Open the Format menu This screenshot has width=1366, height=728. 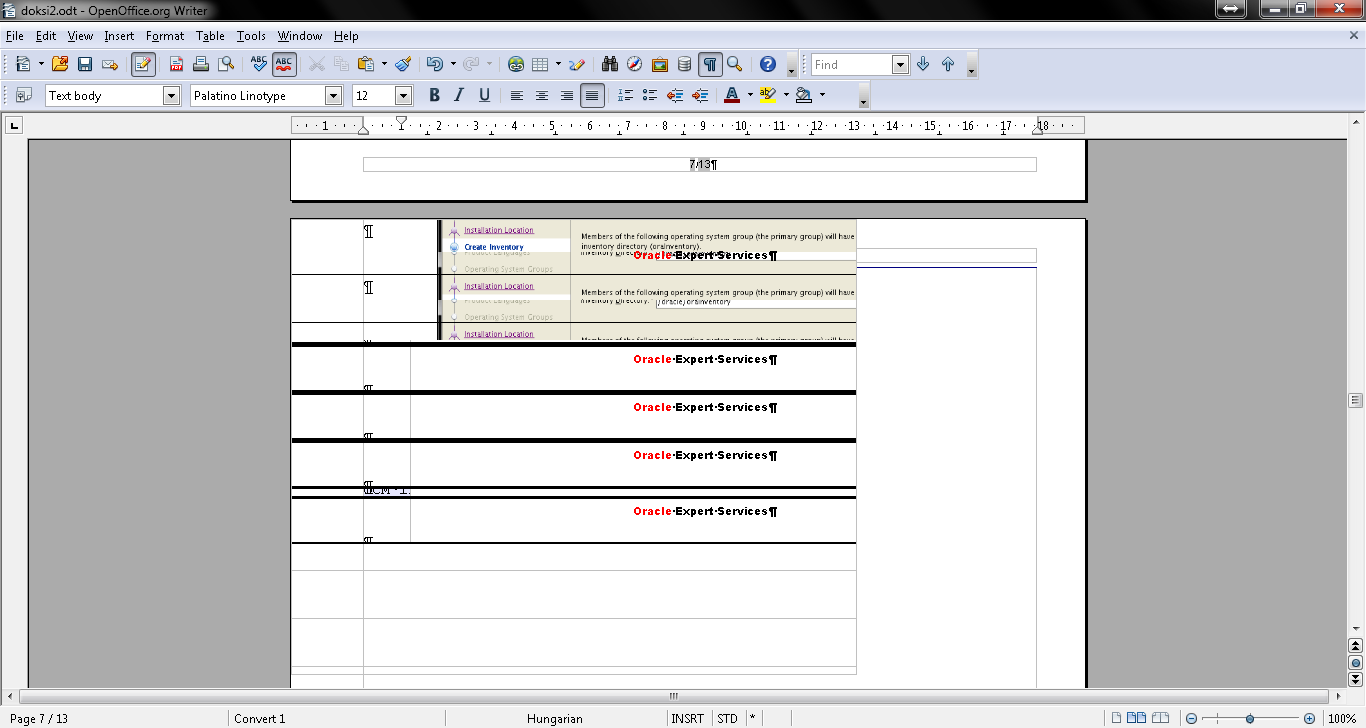pyautogui.click(x=165, y=36)
